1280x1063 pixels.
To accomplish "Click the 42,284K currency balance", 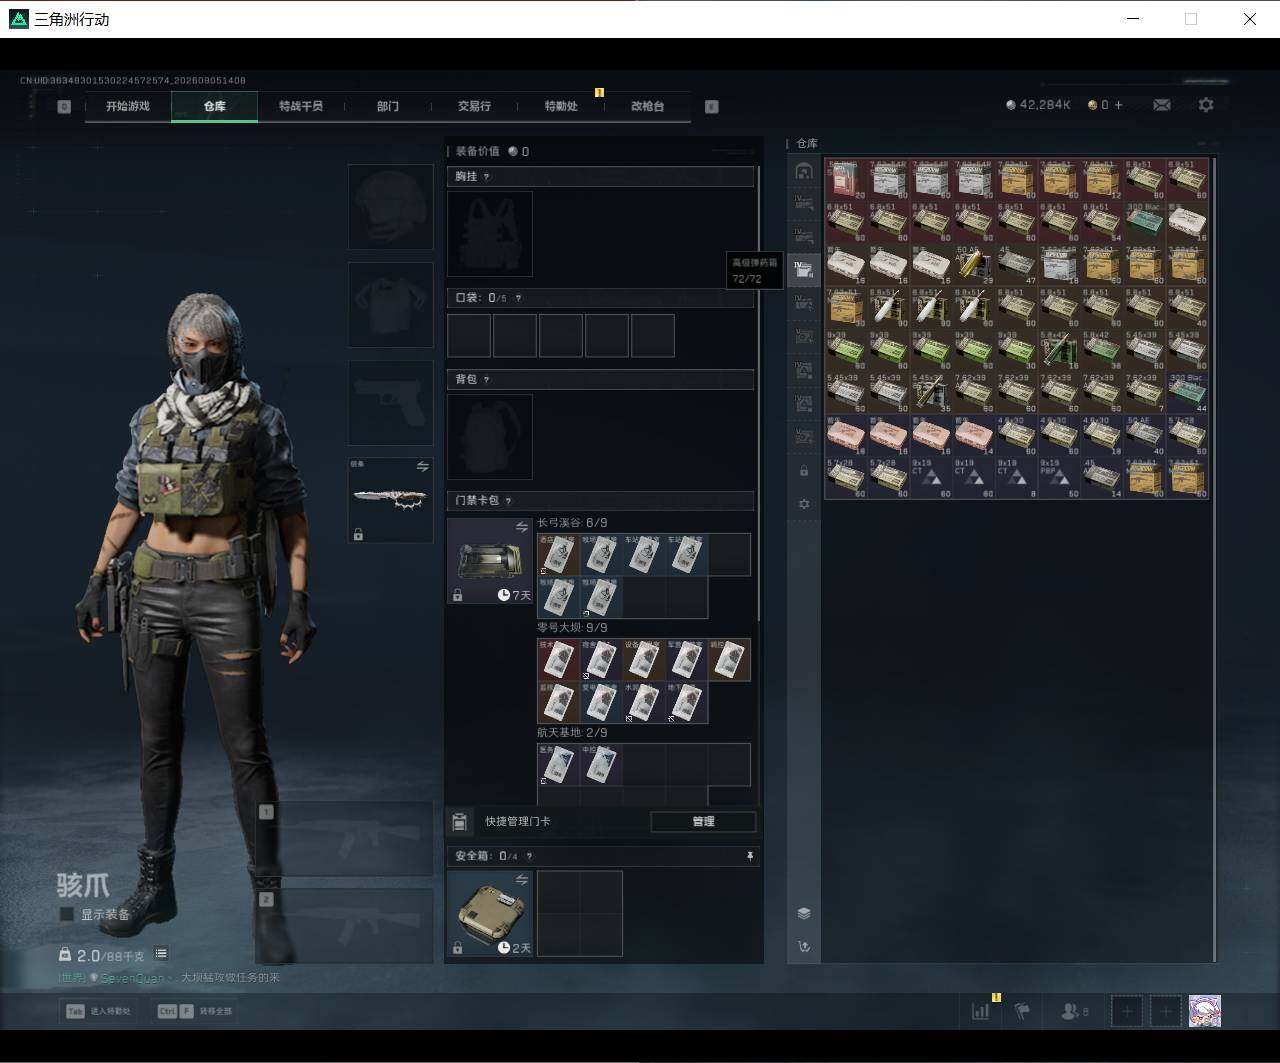I will coord(1038,105).
